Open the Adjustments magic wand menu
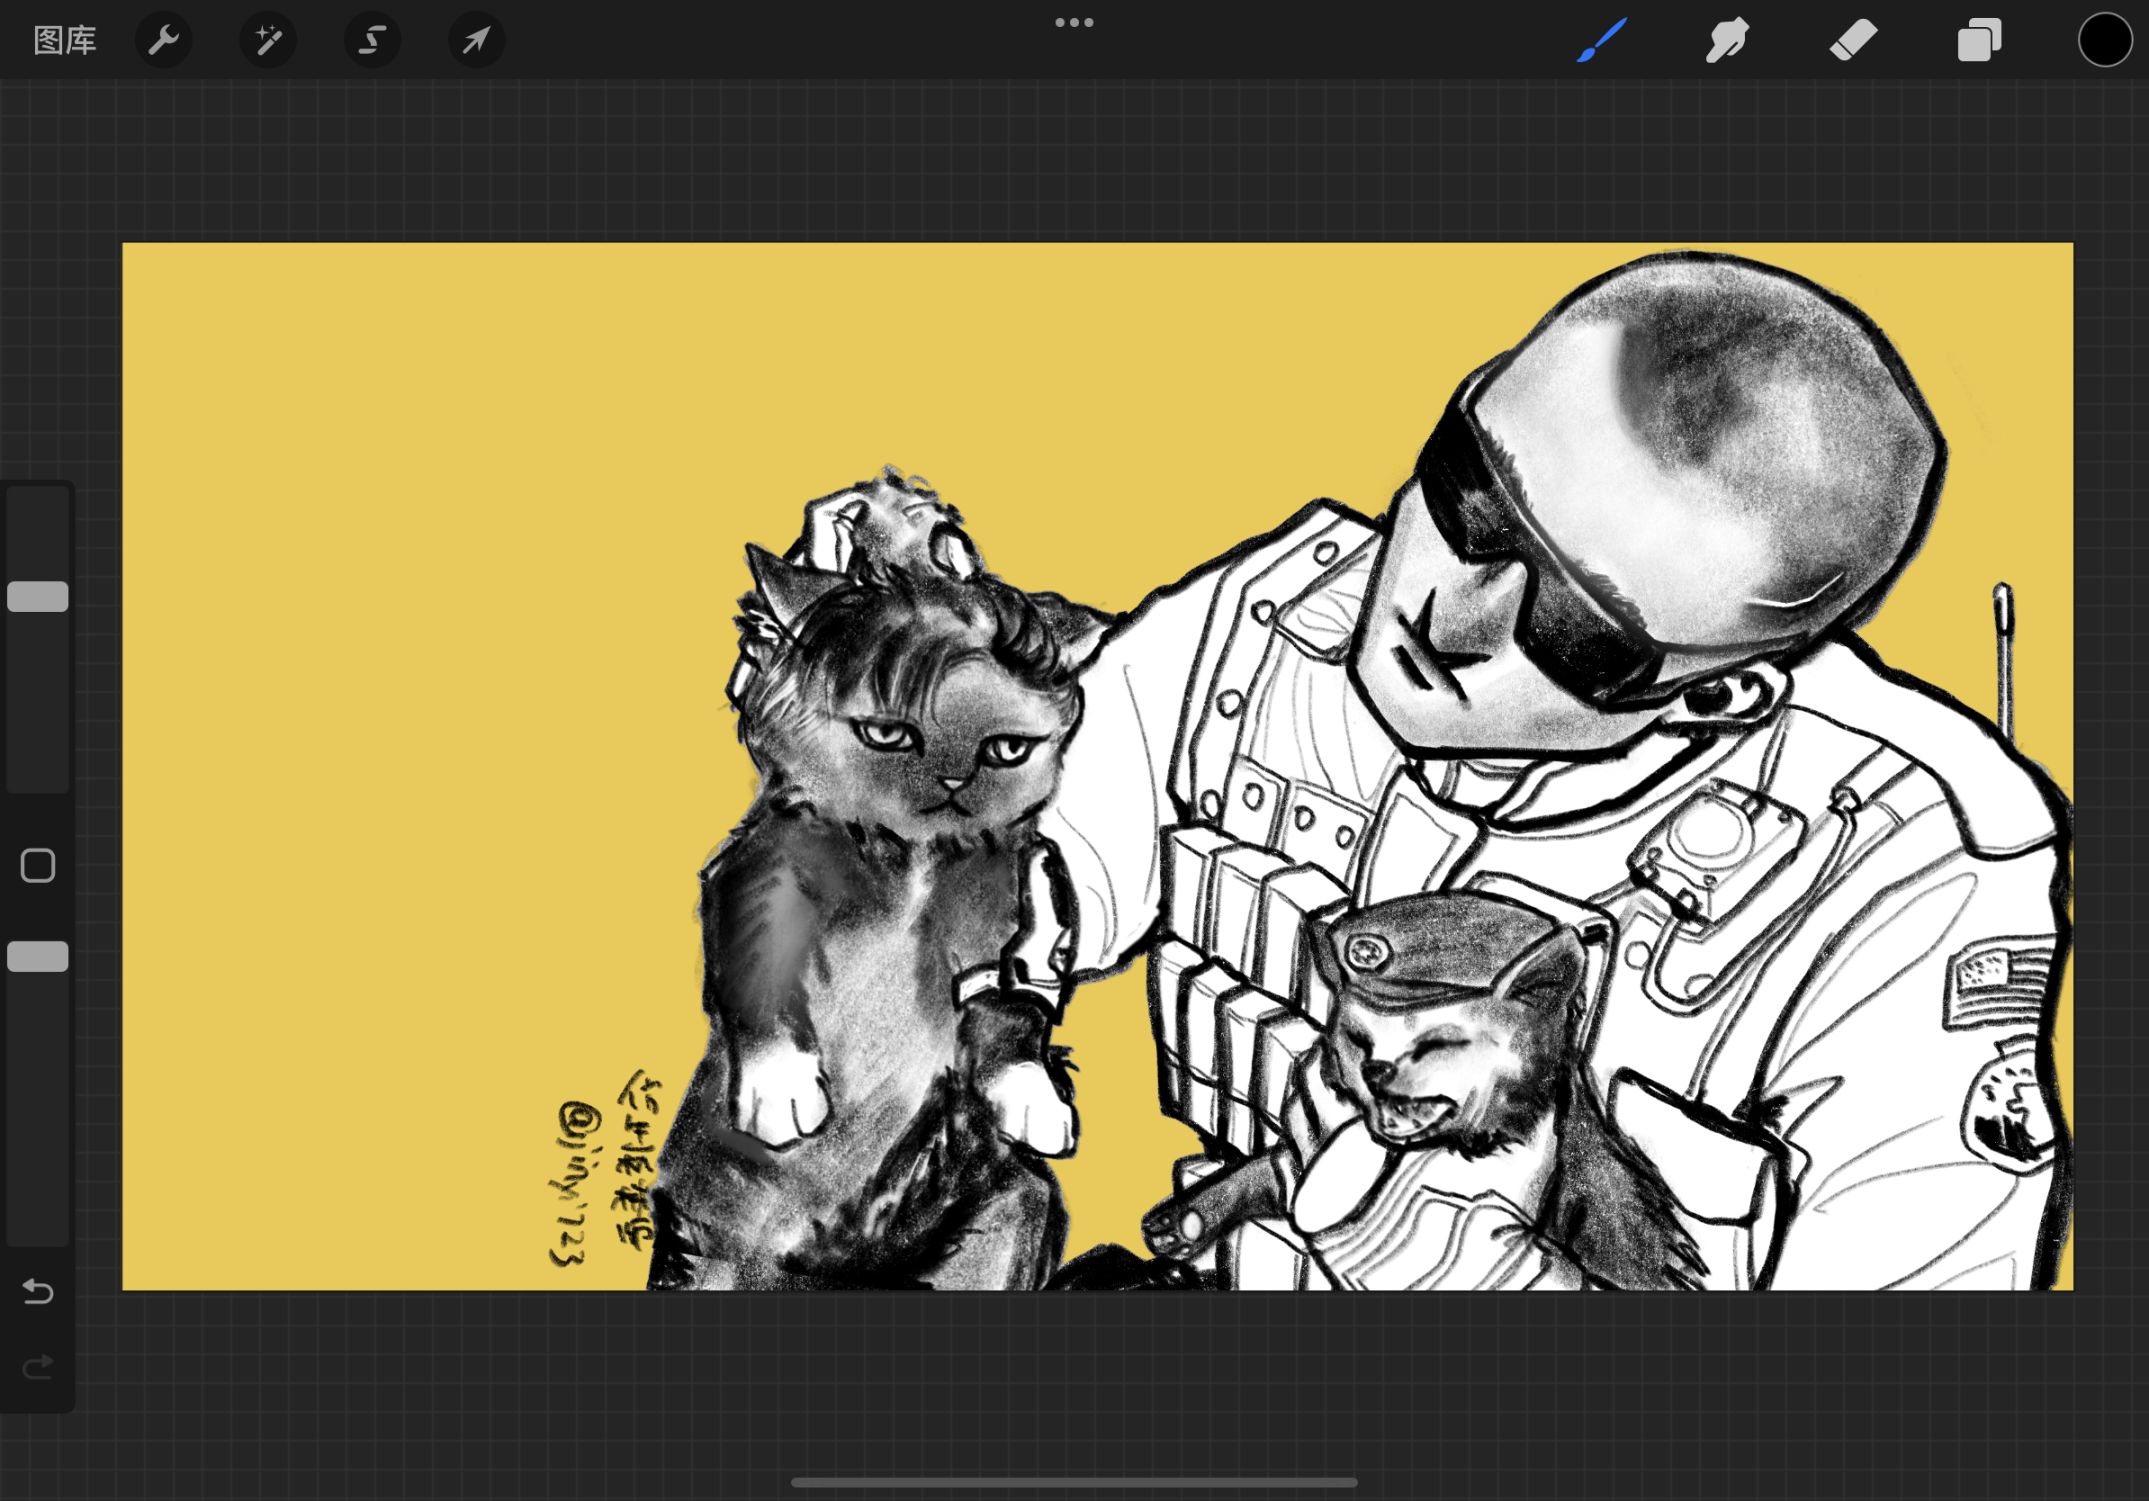Screen dimensions: 2149x1501 (x=268, y=40)
